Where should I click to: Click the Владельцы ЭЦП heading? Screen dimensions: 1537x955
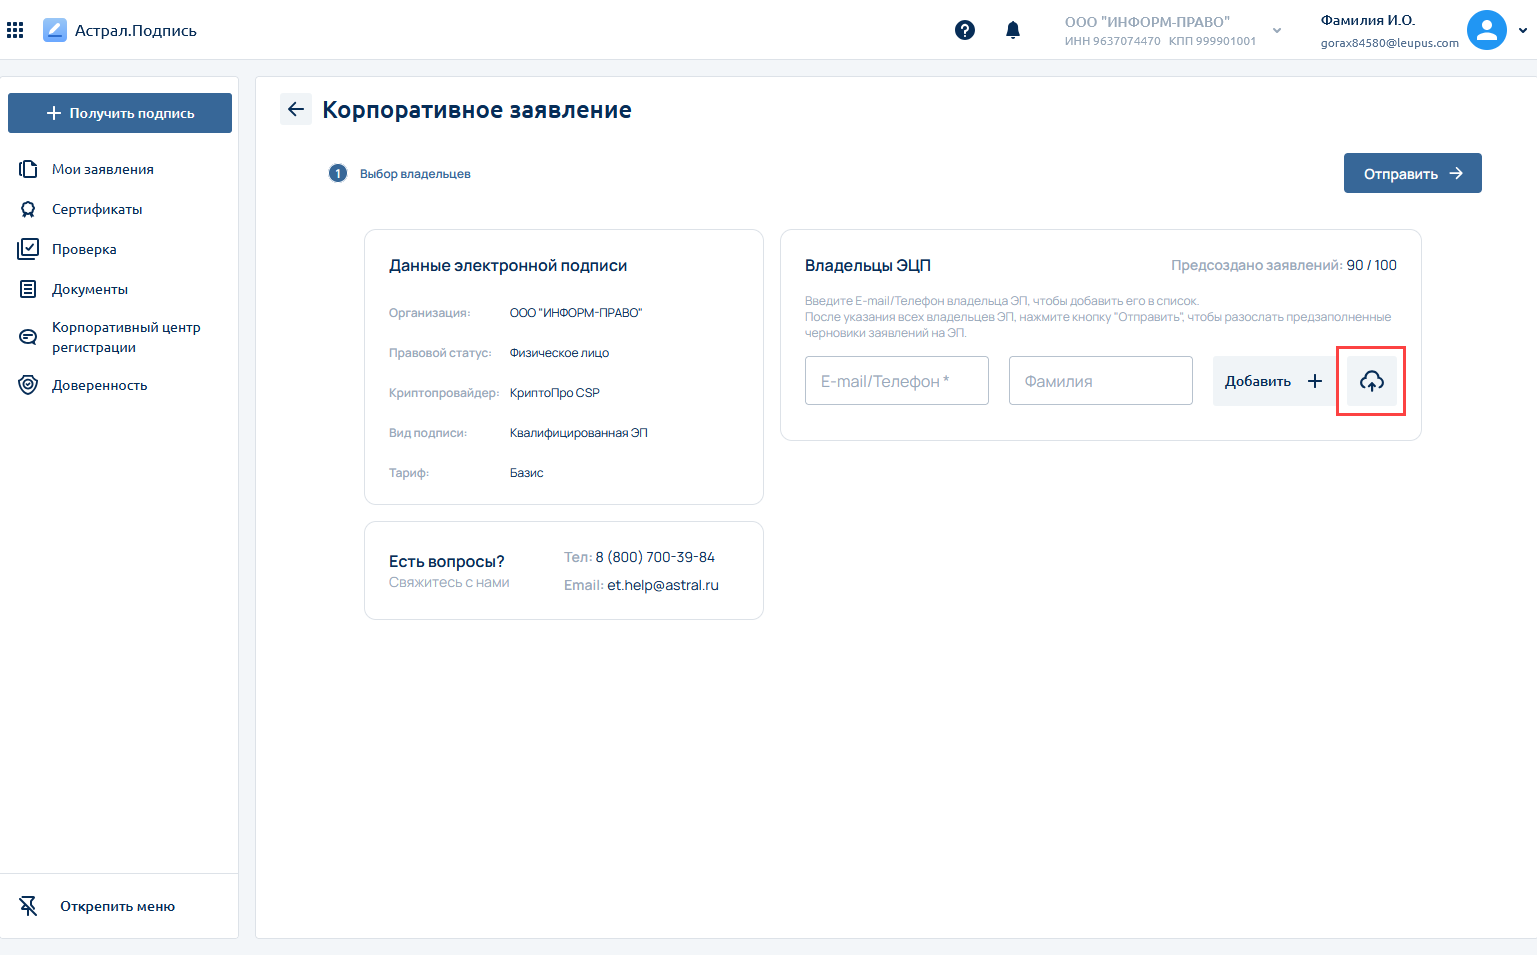(868, 265)
